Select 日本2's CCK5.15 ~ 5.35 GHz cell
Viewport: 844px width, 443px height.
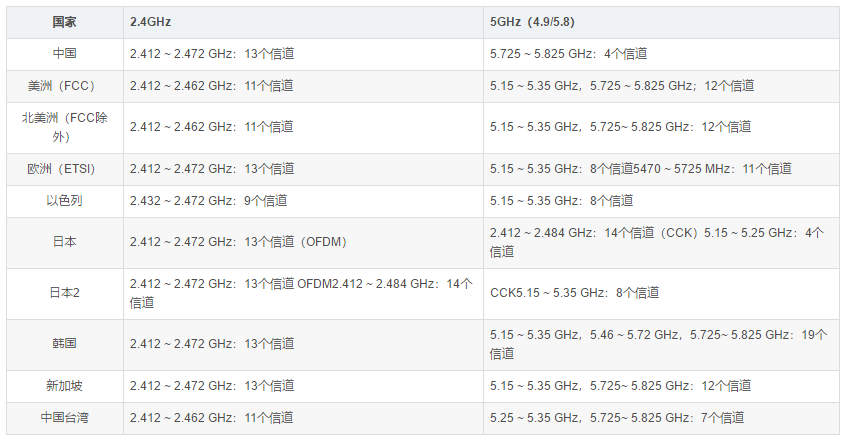coord(574,293)
